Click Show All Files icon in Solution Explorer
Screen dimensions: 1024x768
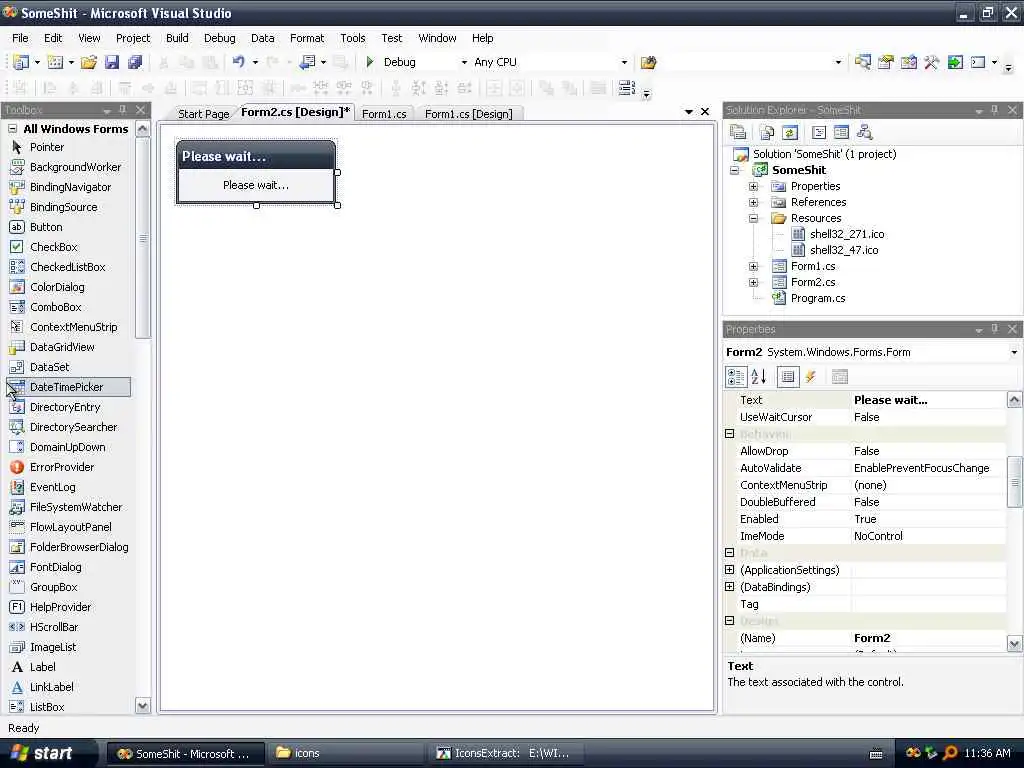coord(767,133)
